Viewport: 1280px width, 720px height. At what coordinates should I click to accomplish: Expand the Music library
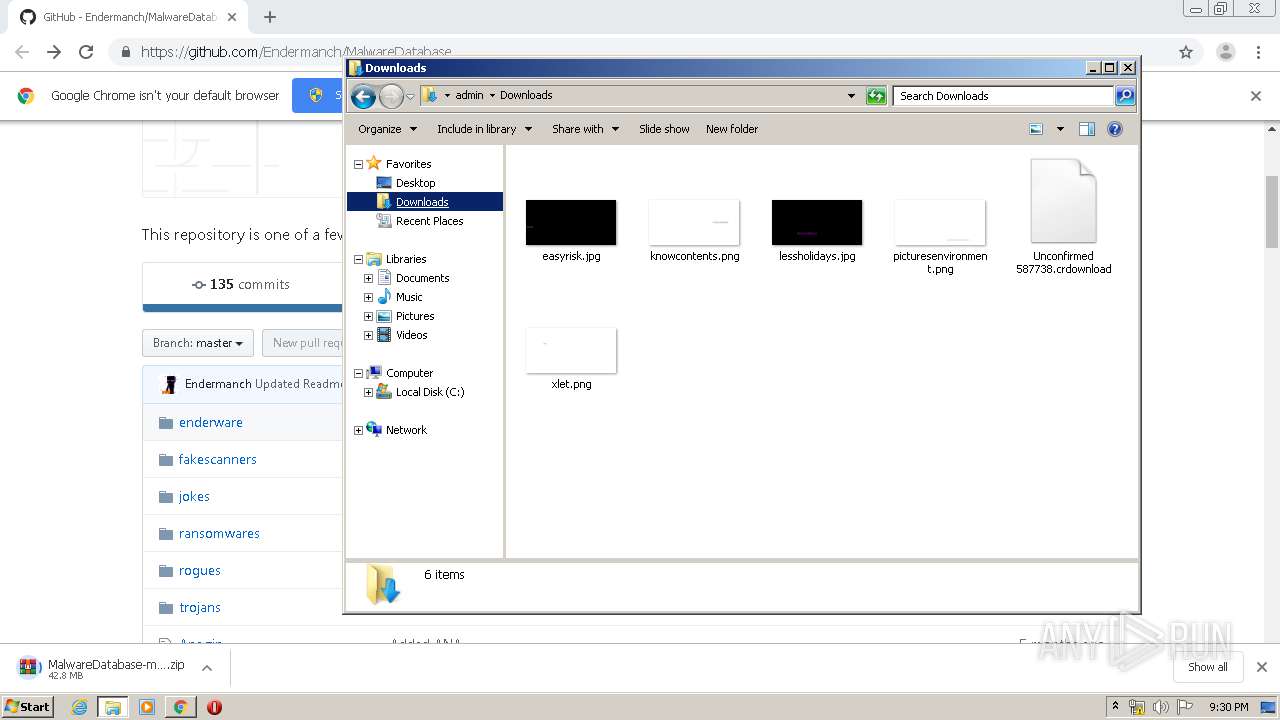(368, 297)
